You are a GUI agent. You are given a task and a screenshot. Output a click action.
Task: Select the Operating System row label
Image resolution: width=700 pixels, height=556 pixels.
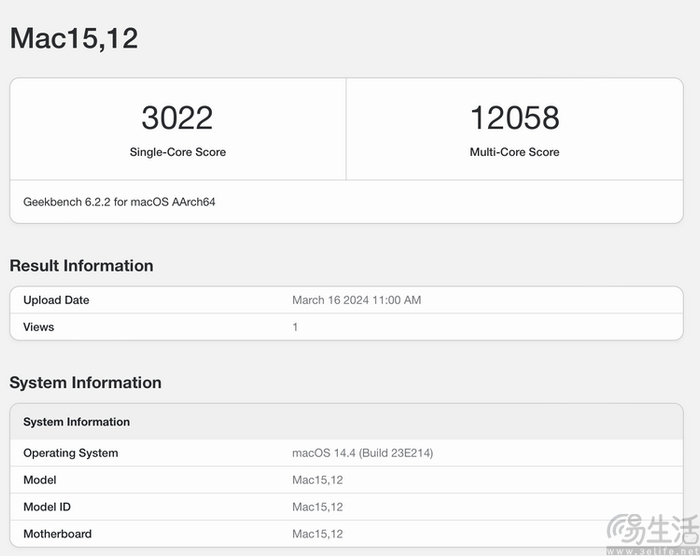[70, 453]
